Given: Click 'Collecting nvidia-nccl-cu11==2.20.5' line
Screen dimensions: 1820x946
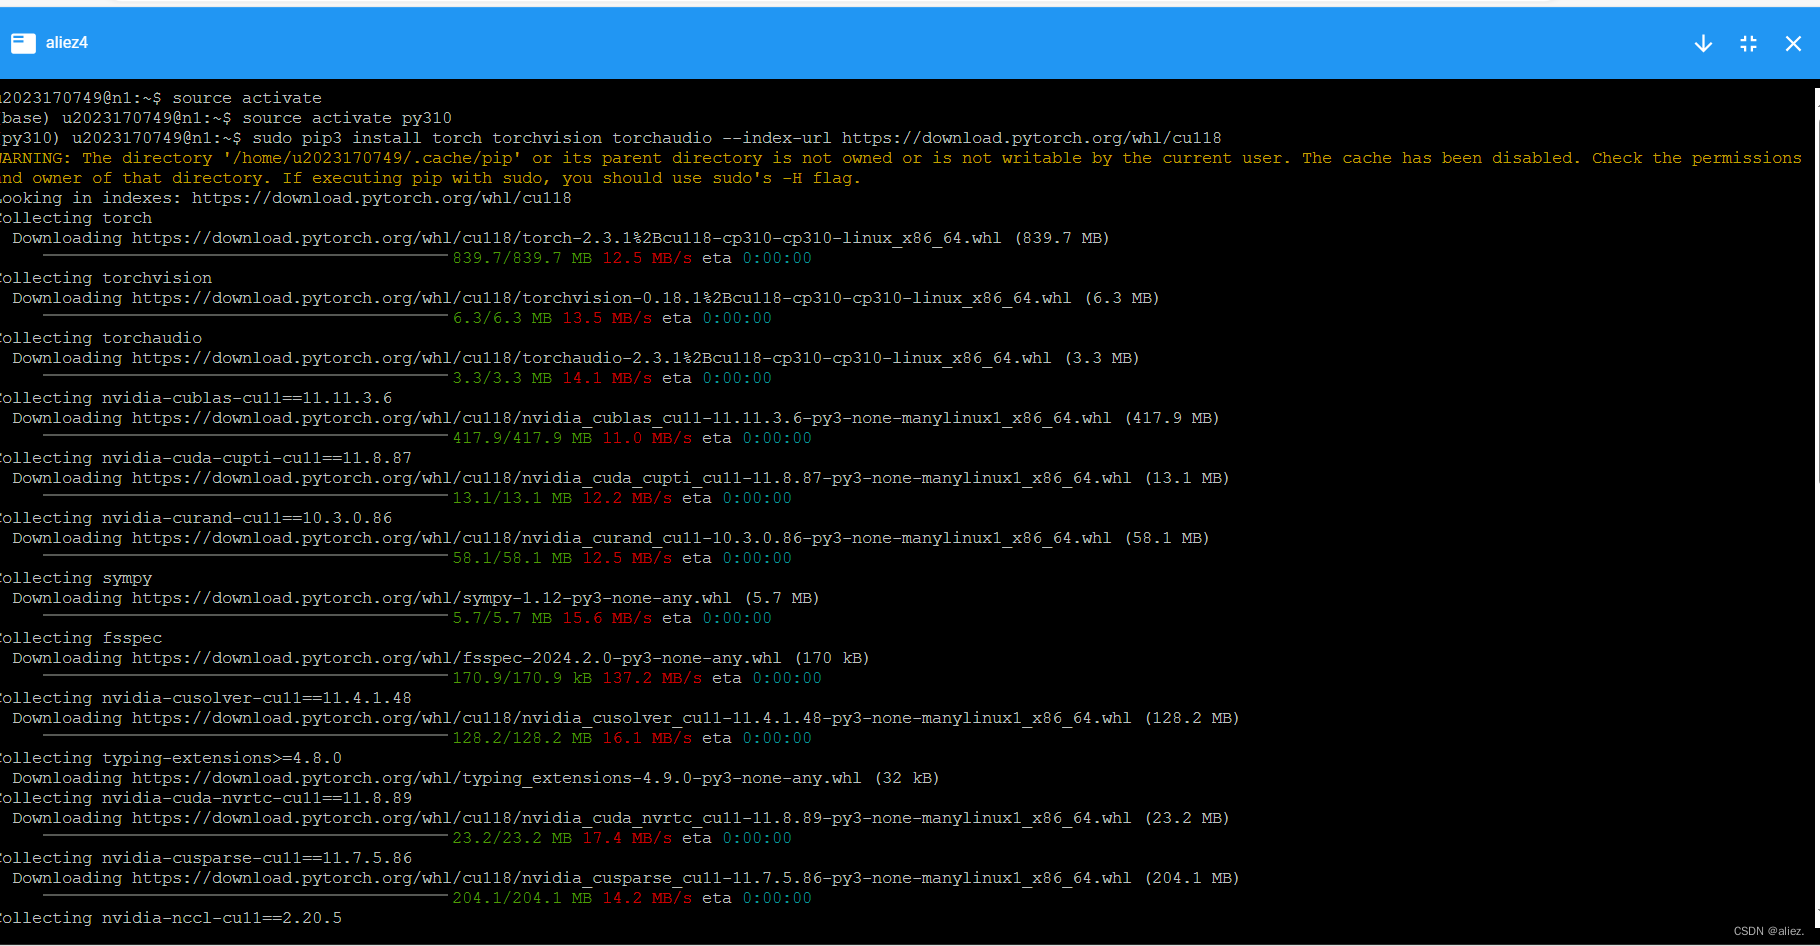Looking at the screenshot, I should (x=171, y=918).
